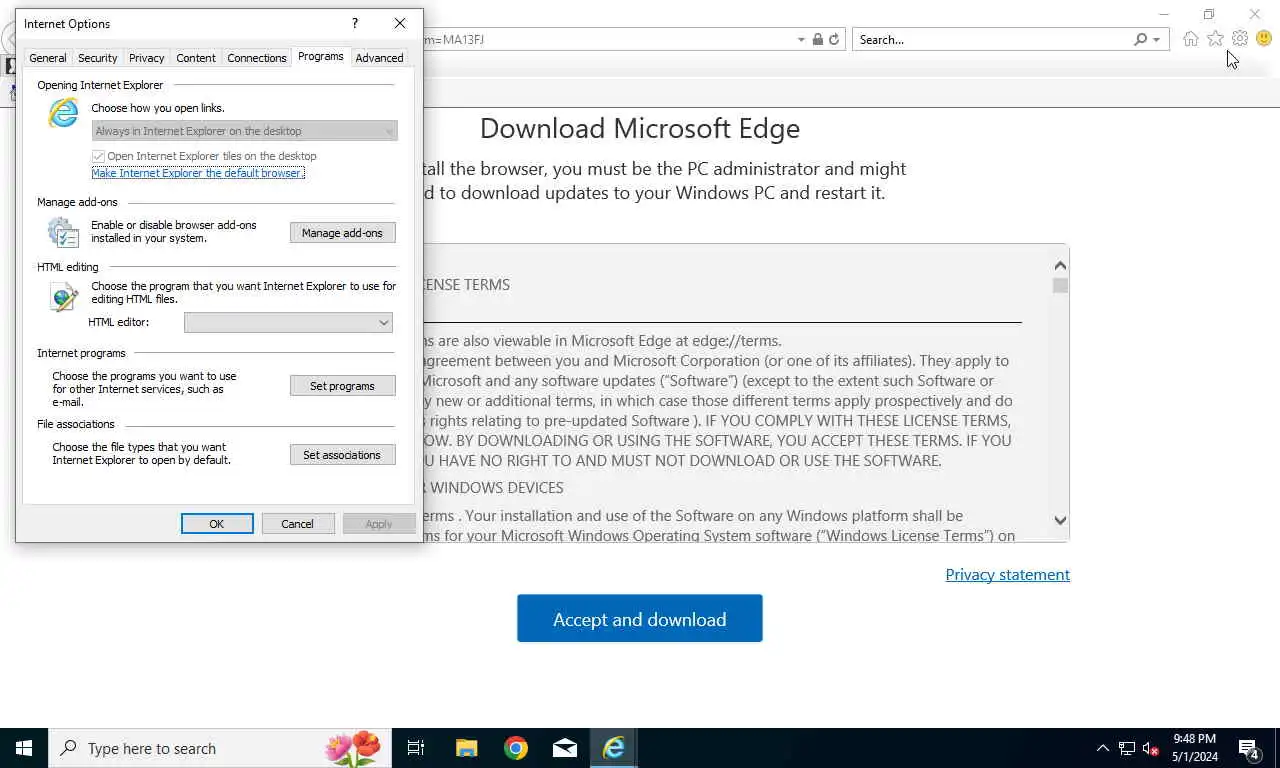This screenshot has width=1280, height=768.
Task: Open the Internet Options help question mark
Action: (354, 23)
